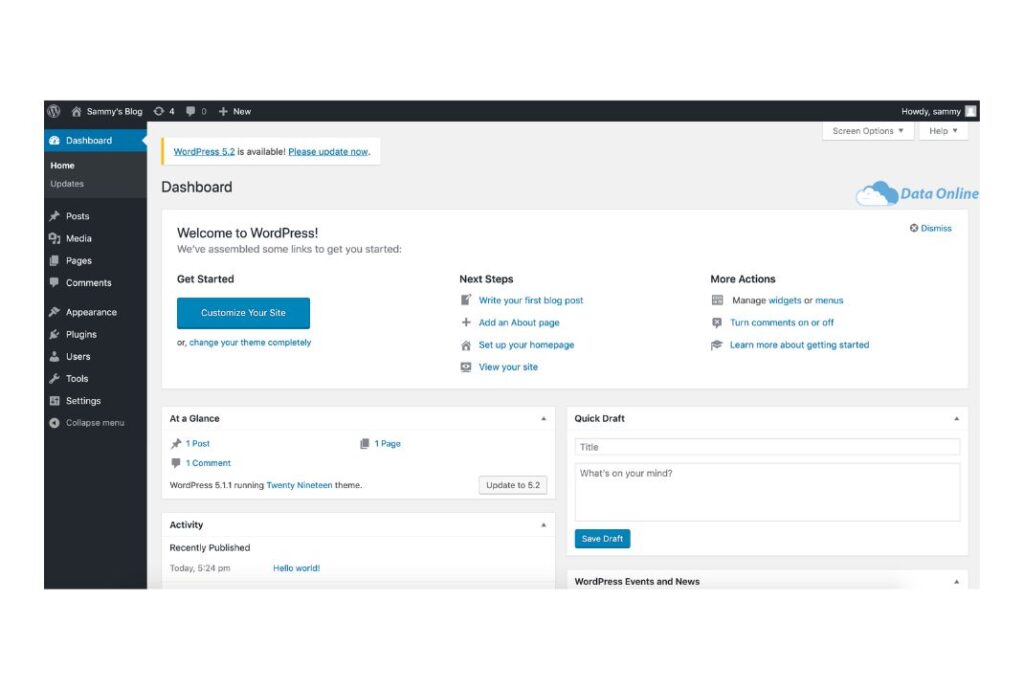This screenshot has width=1024, height=689.
Task: Click the comment toggle icon beside Turn comments
Action: click(716, 323)
